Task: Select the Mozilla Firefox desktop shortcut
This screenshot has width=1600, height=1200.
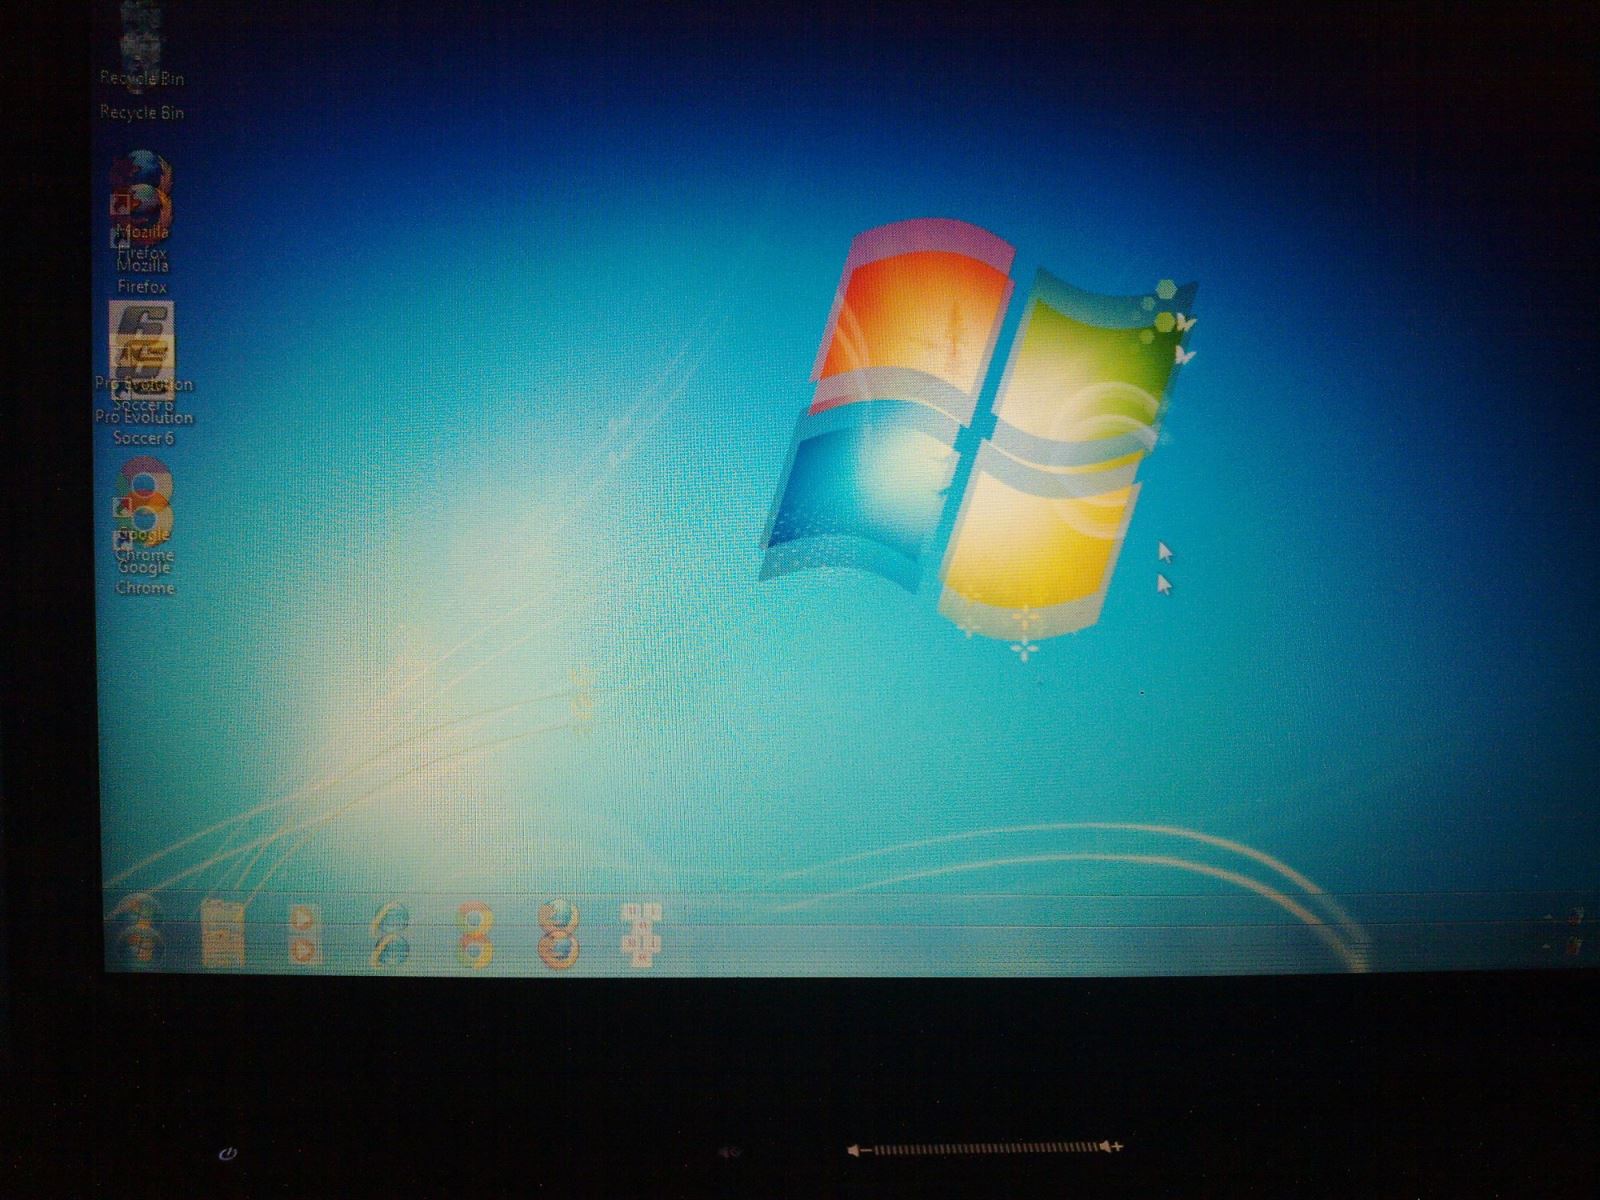Action: coord(142,222)
